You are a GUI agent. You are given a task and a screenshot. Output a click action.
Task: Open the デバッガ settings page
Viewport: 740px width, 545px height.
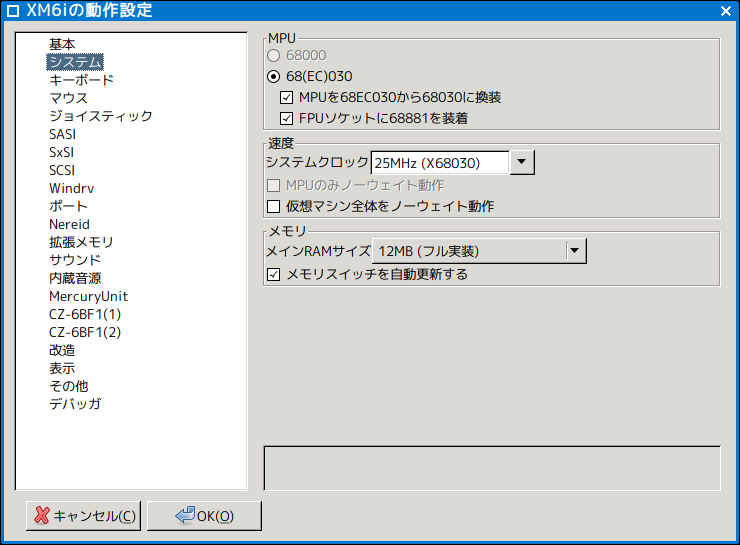click(x=75, y=404)
